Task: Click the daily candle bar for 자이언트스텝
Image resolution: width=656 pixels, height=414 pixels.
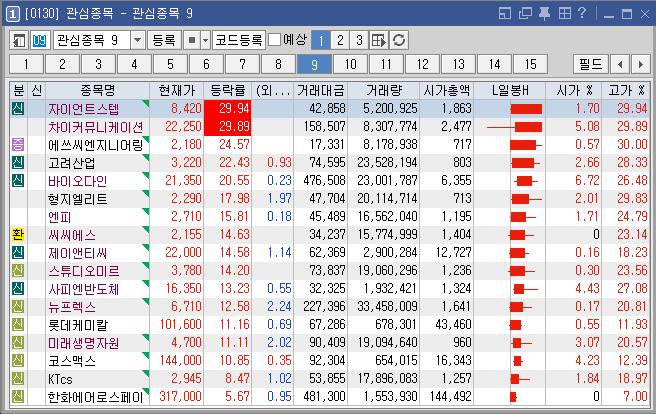Action: click(x=526, y=109)
